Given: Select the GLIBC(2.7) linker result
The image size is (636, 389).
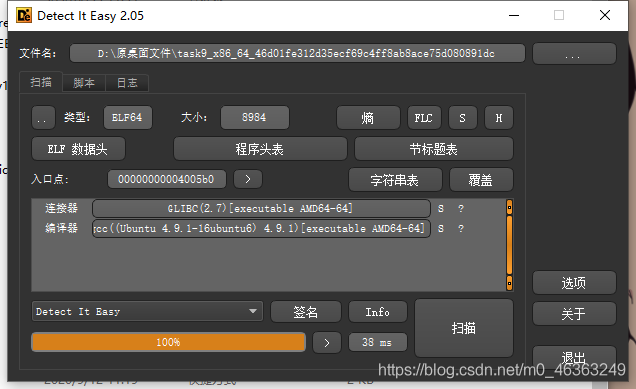Looking at the screenshot, I should point(261,208).
